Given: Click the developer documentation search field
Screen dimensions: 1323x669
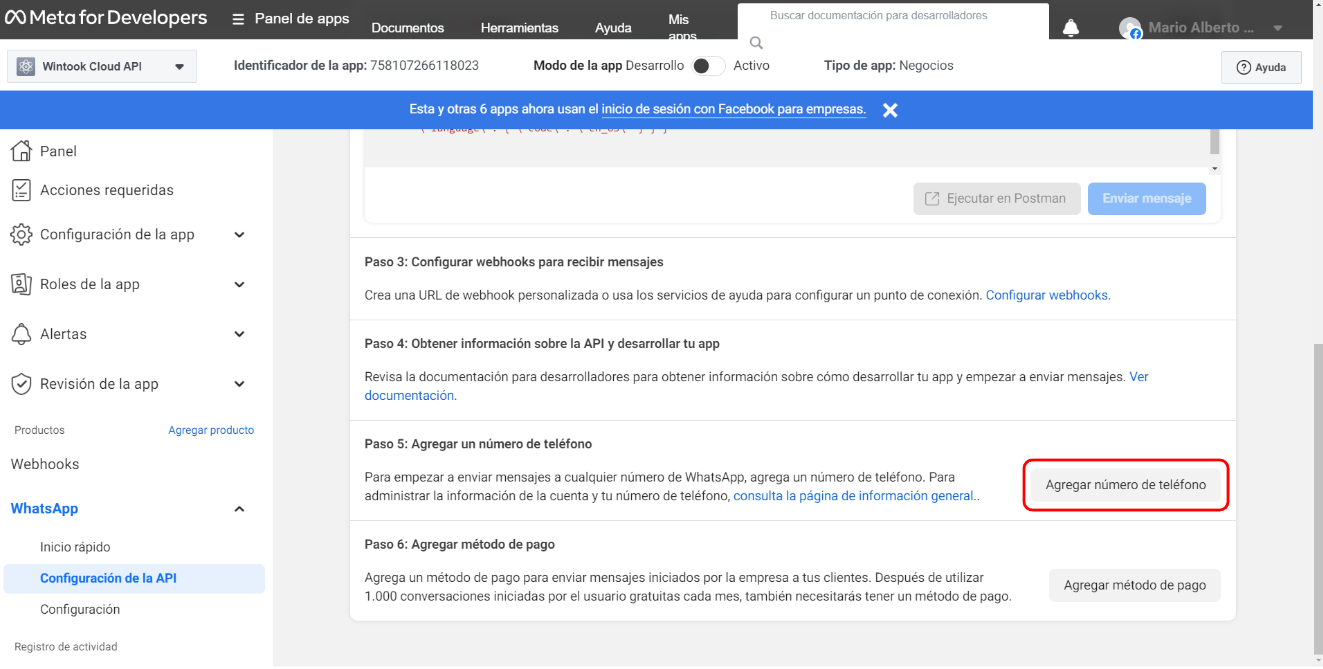Looking at the screenshot, I should point(892,16).
